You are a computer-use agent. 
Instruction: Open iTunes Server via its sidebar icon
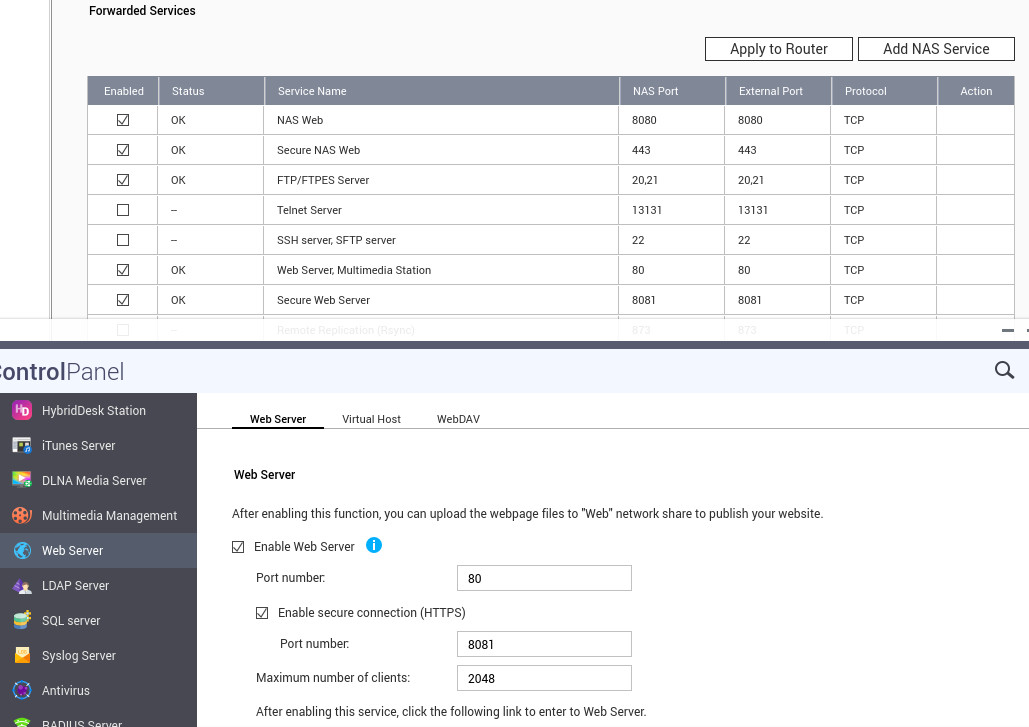pos(22,445)
